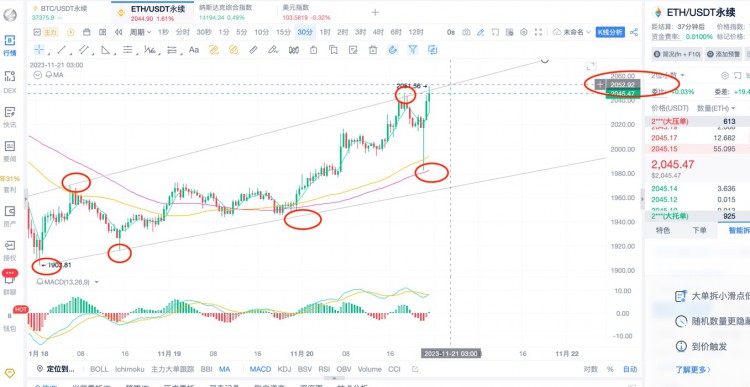
Task: Toggle the BOLL indicator
Action: 99,369
